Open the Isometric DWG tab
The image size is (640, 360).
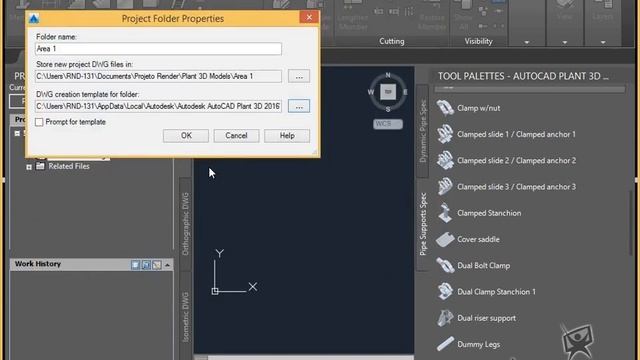(185, 317)
